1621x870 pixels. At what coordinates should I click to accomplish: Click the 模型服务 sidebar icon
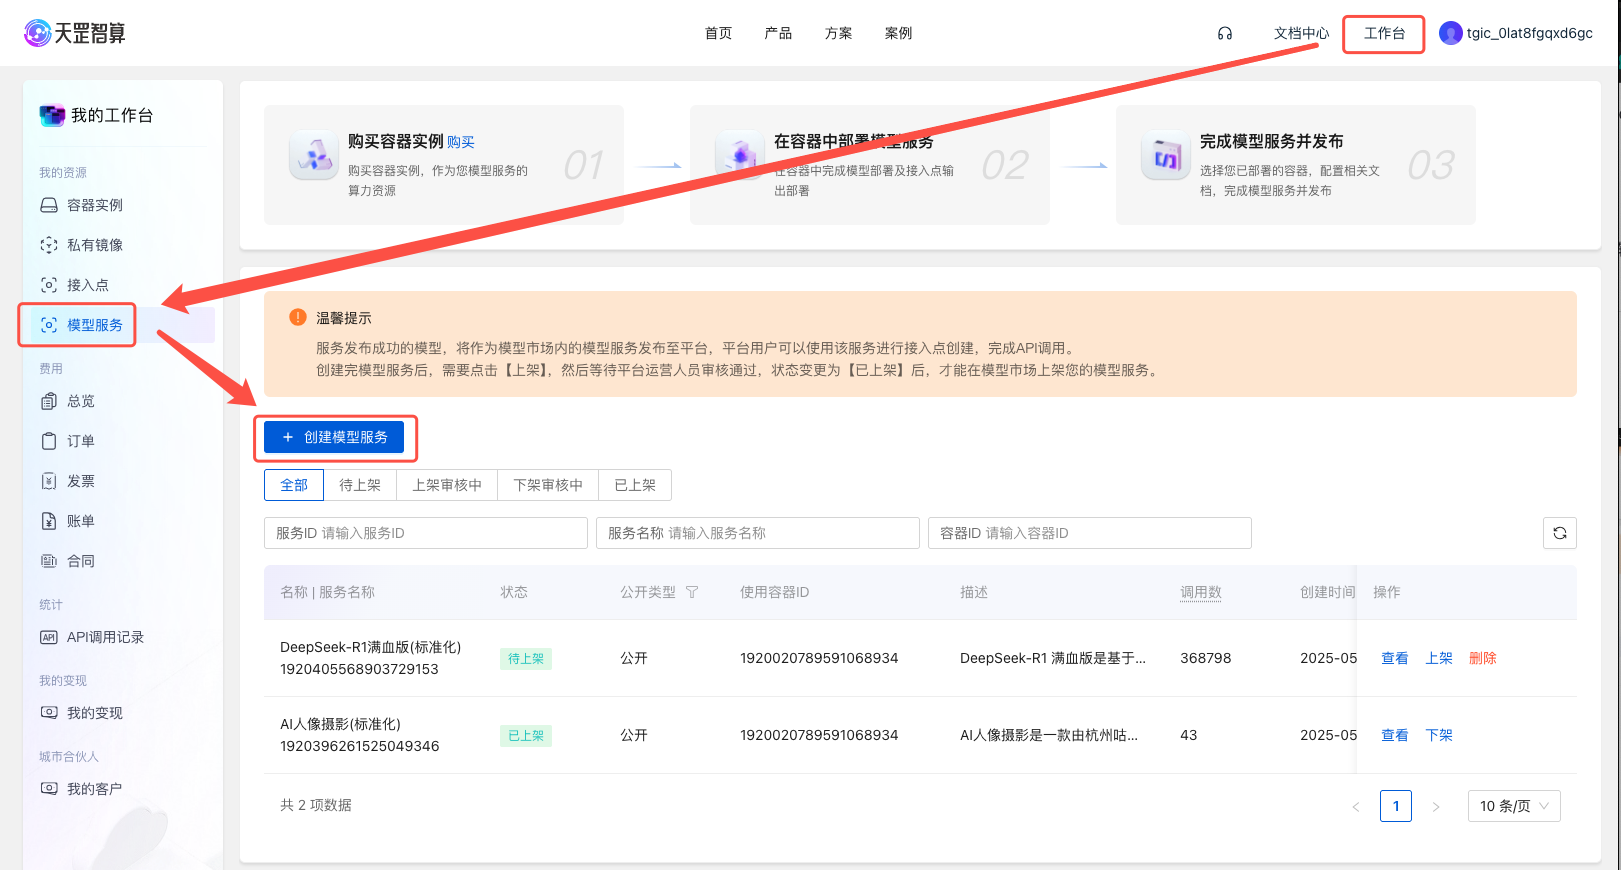49,325
